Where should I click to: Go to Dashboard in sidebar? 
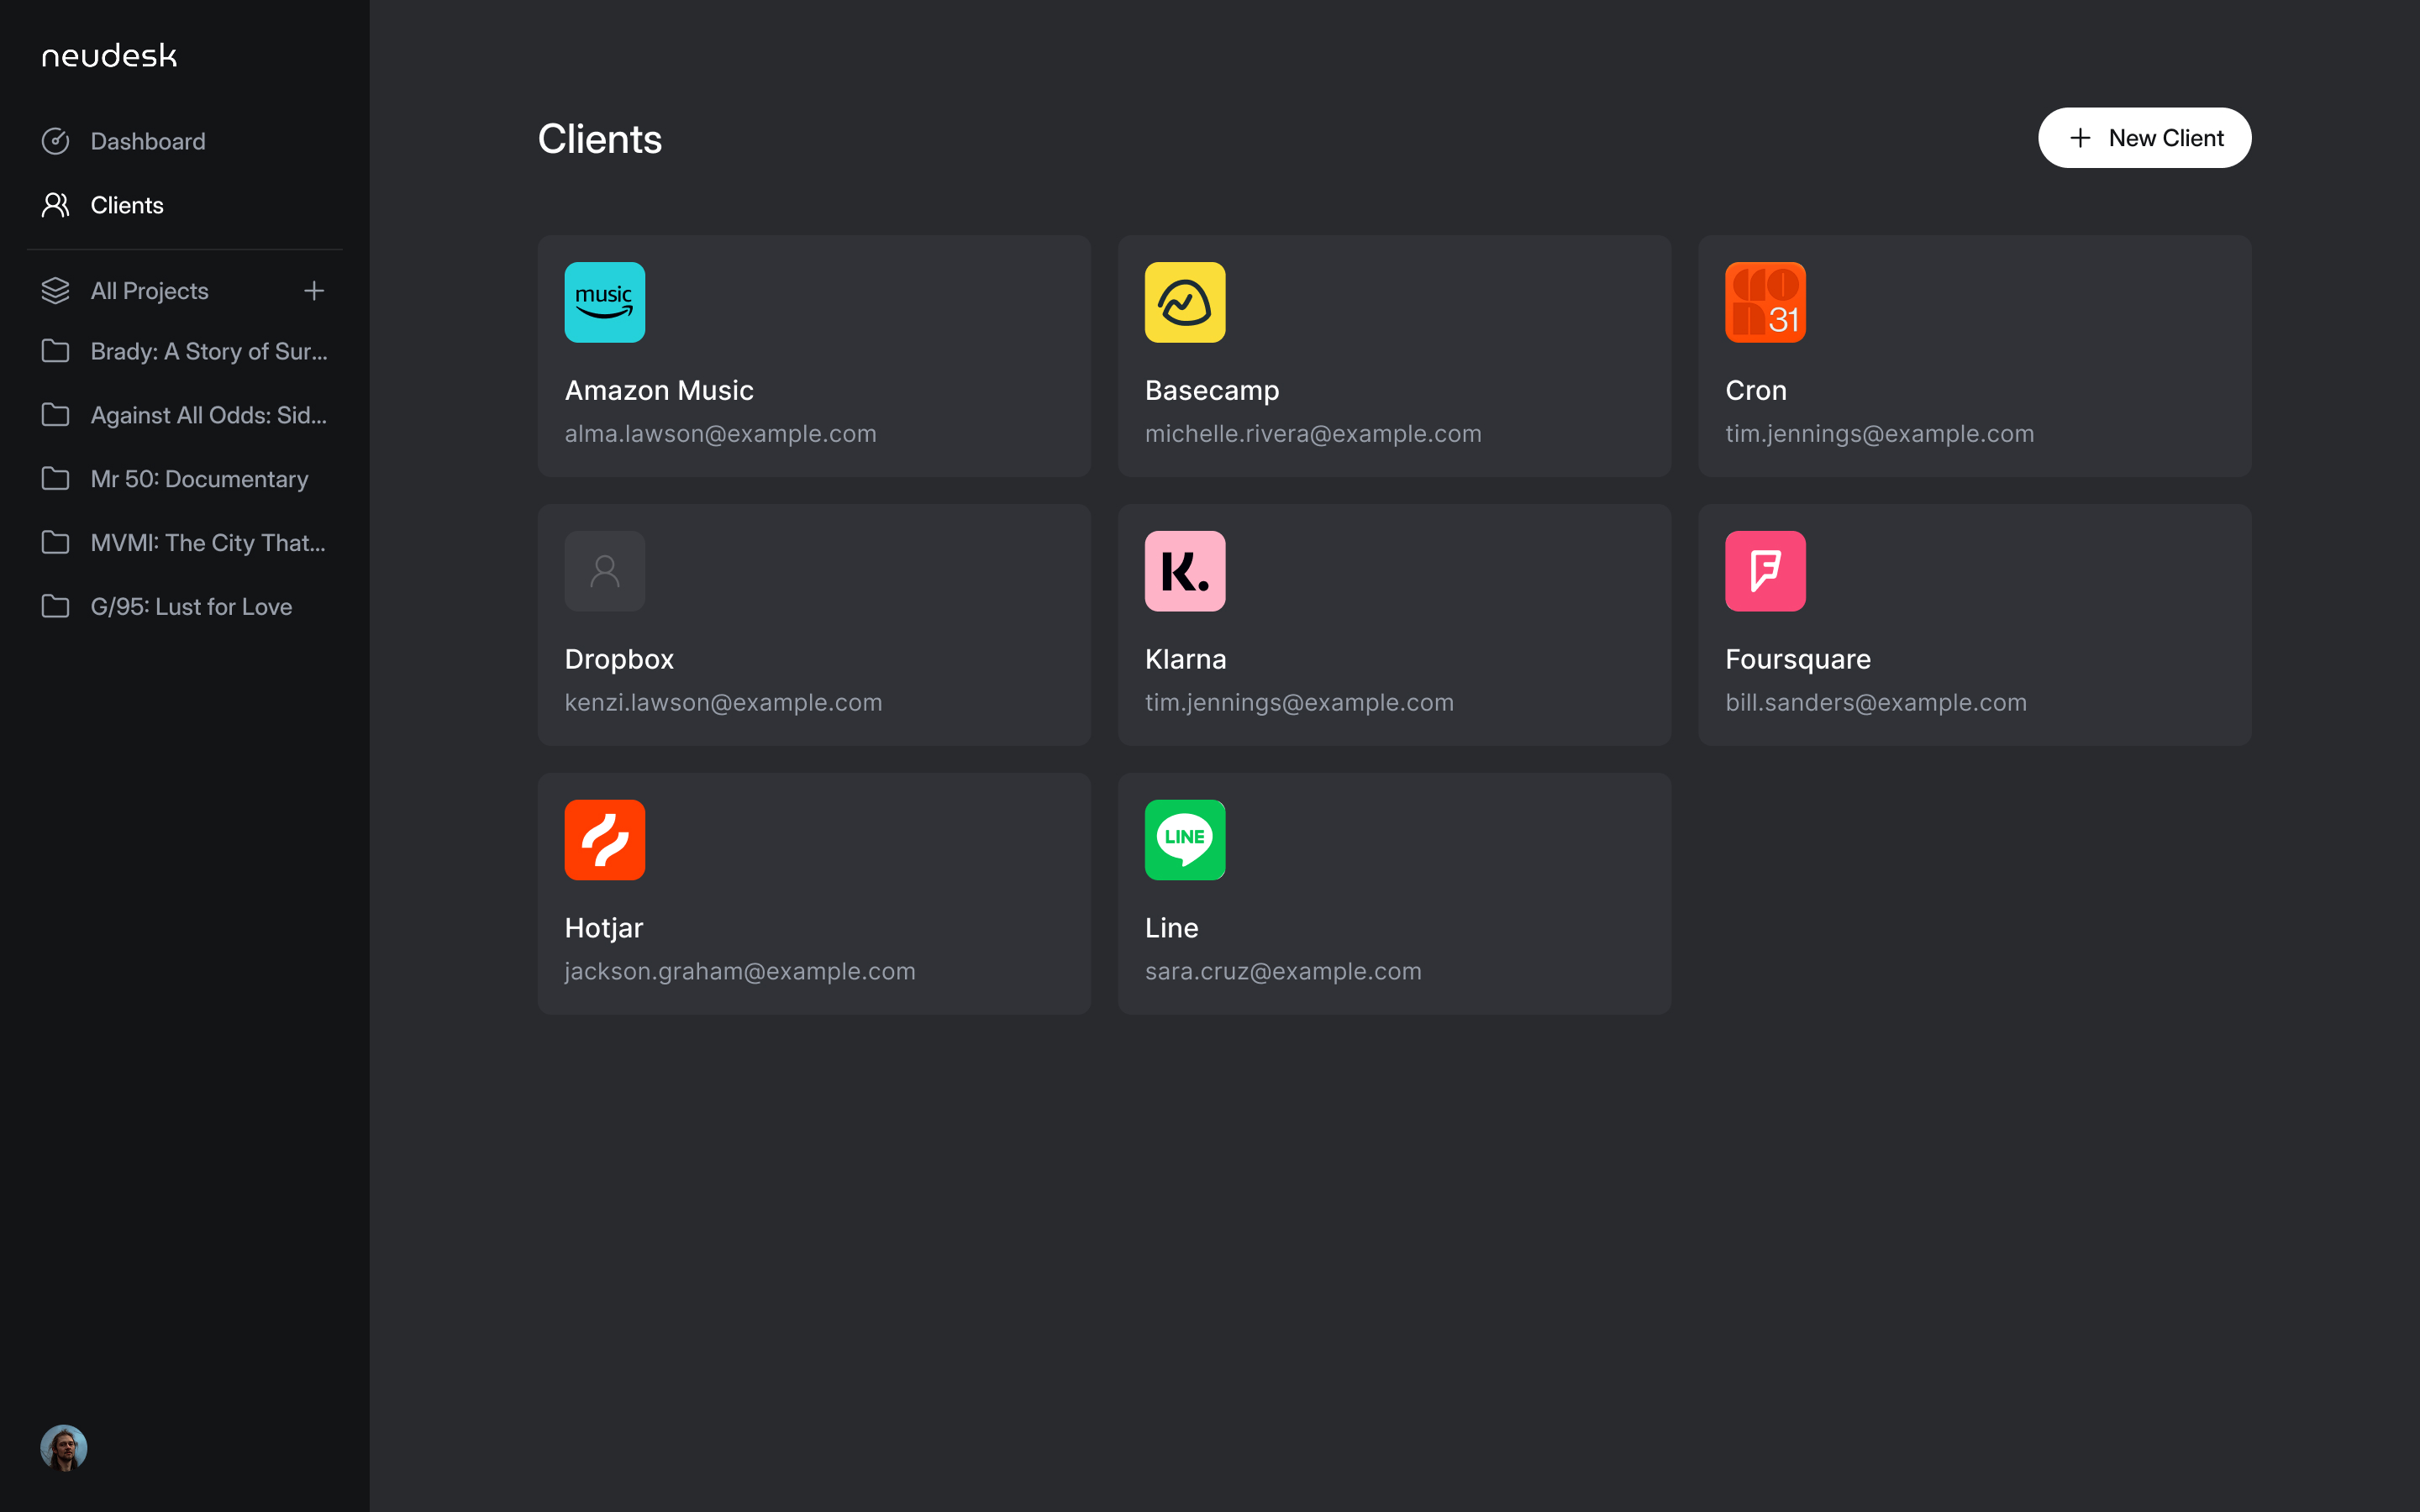click(x=148, y=141)
